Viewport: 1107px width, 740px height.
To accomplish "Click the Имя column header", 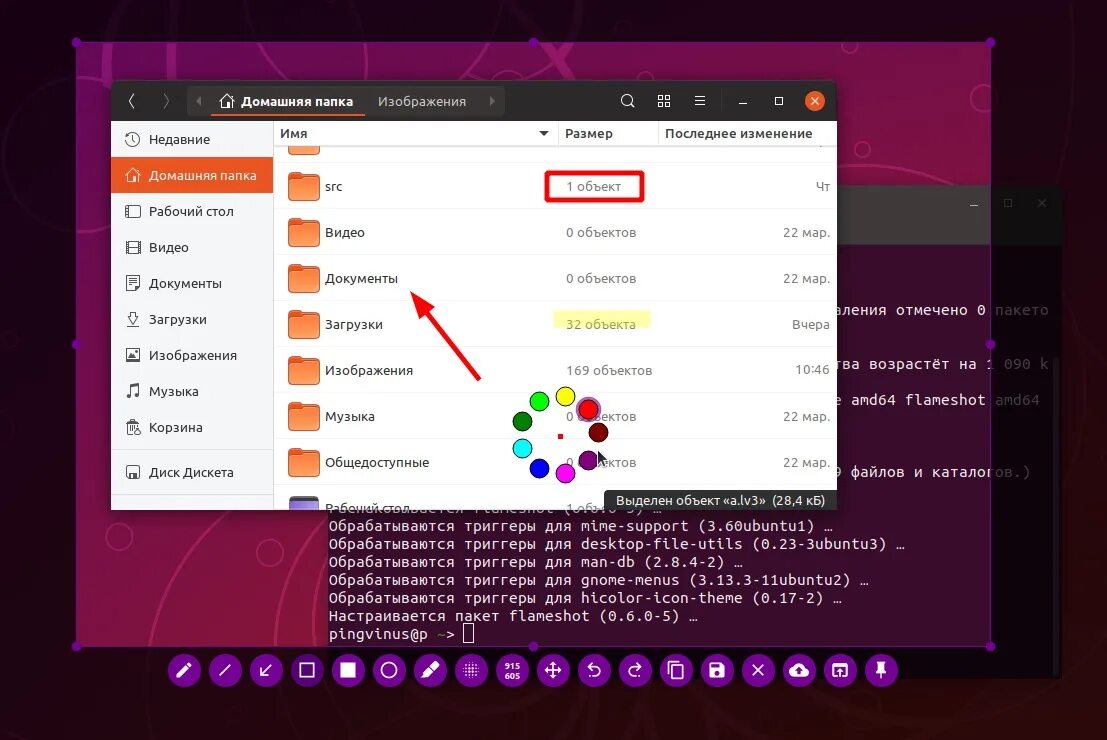I will (x=416, y=133).
